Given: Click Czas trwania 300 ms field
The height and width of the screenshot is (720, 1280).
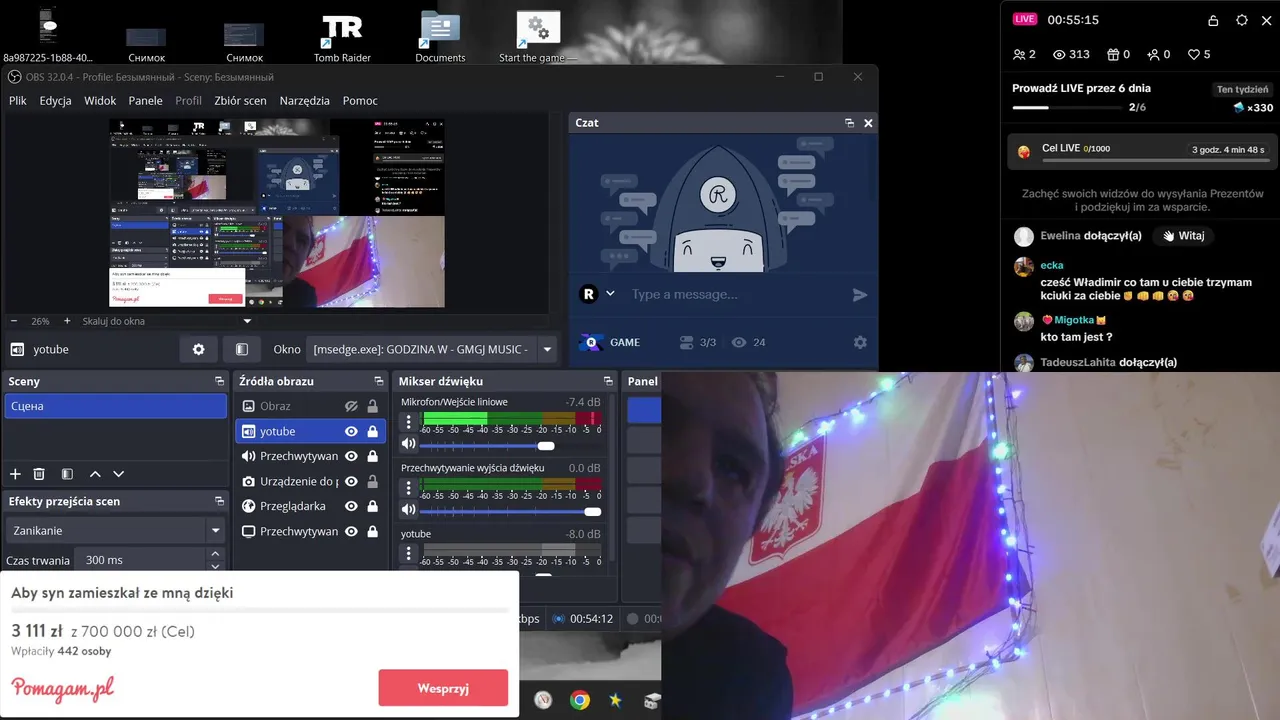Looking at the screenshot, I should point(142,560).
